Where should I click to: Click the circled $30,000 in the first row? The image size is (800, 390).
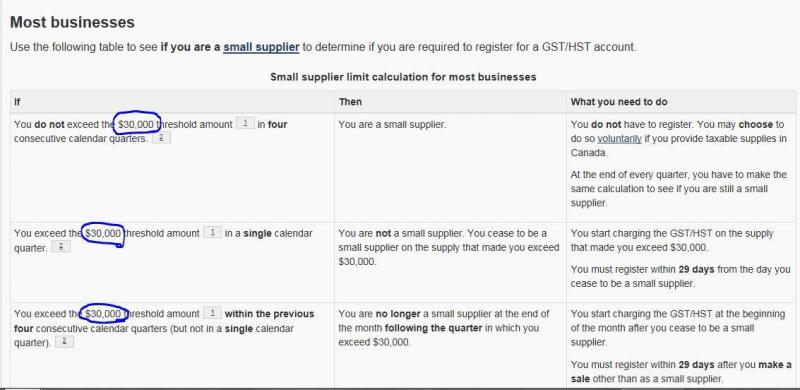[136, 124]
